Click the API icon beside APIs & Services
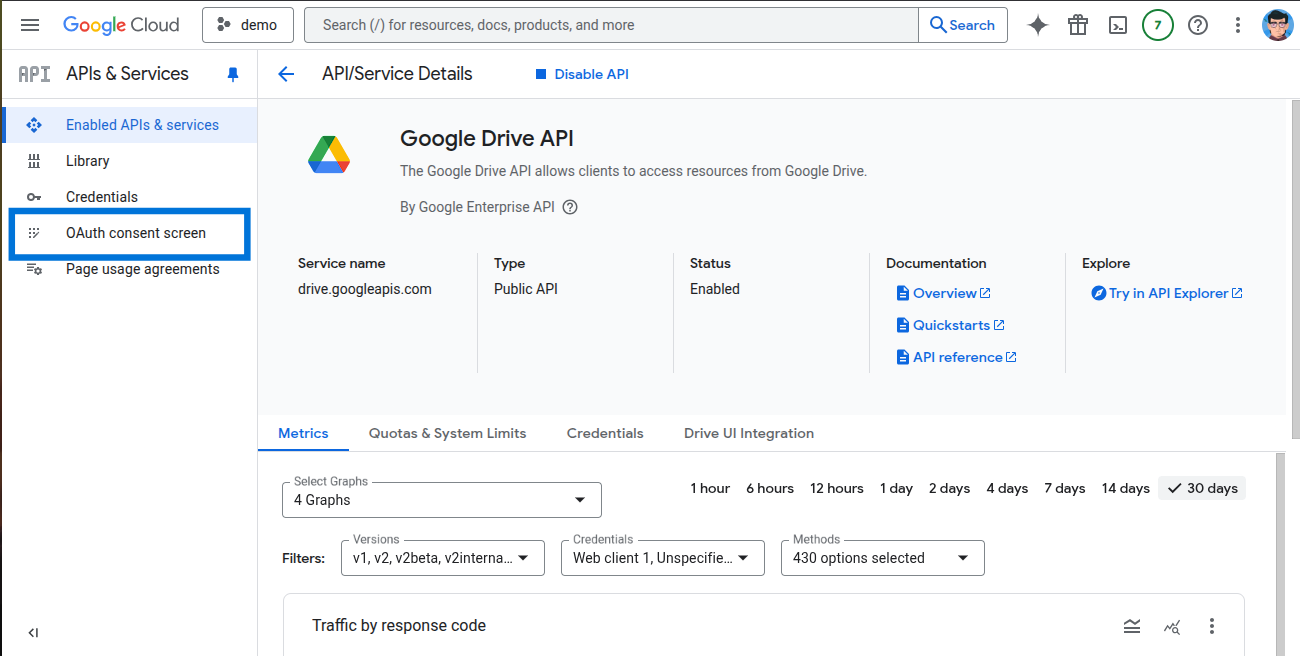1300x656 pixels. [34, 74]
